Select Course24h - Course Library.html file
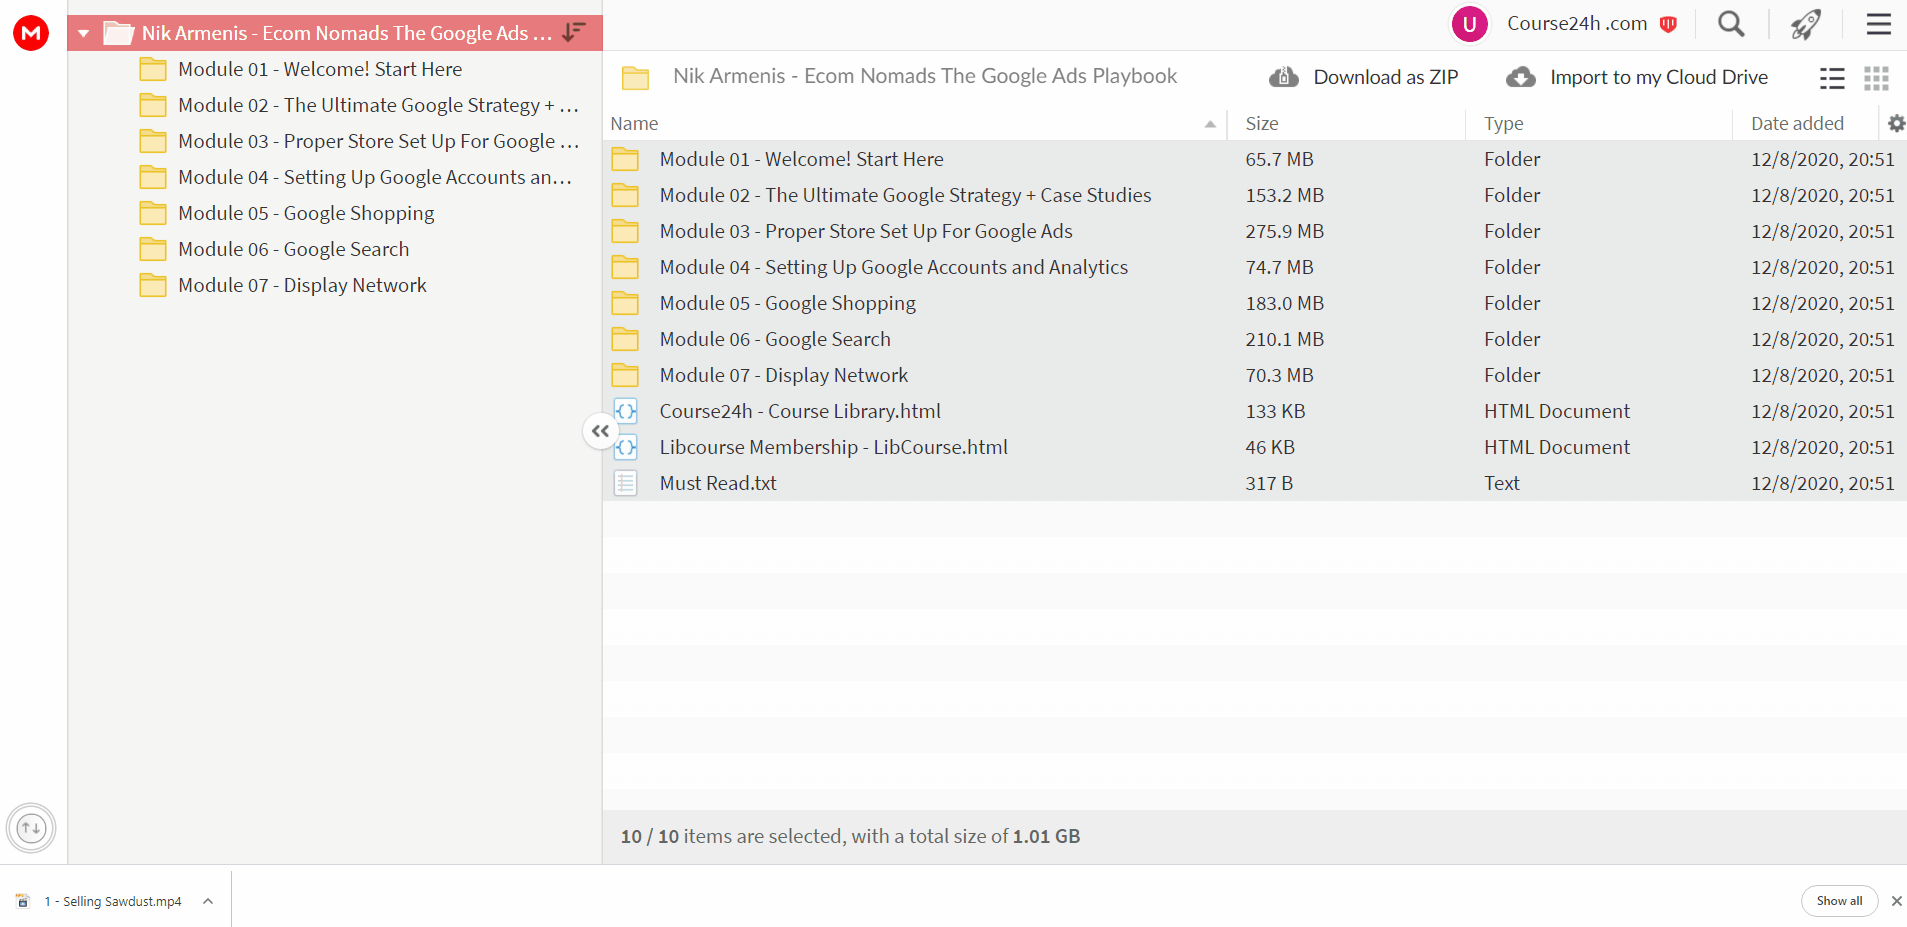The image size is (1907, 927). pos(800,411)
